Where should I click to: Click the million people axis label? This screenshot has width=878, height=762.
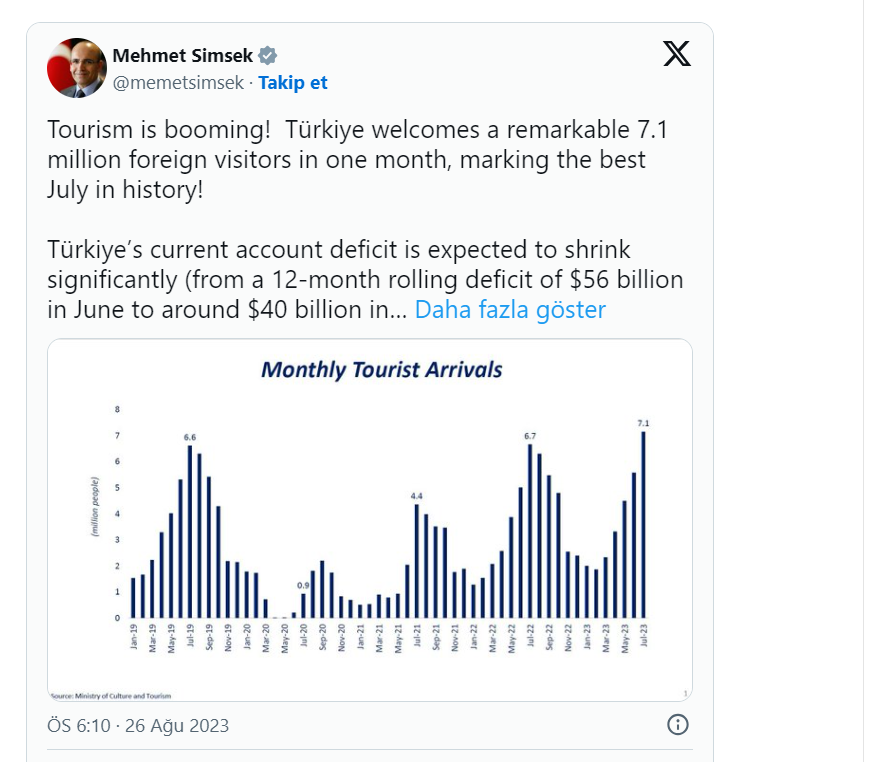pos(95,507)
